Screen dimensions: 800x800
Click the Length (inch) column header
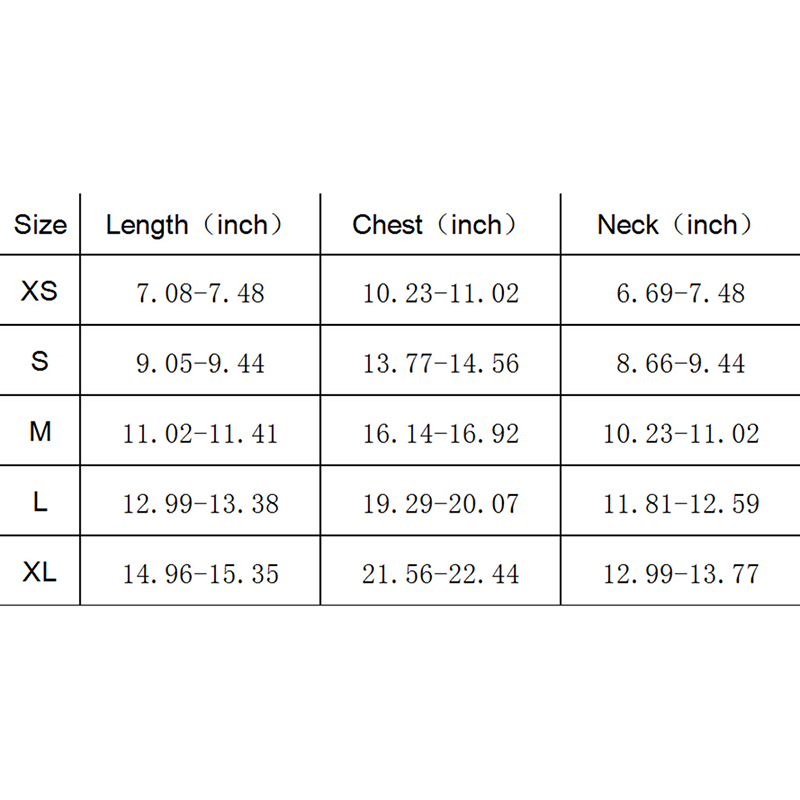coord(194,225)
